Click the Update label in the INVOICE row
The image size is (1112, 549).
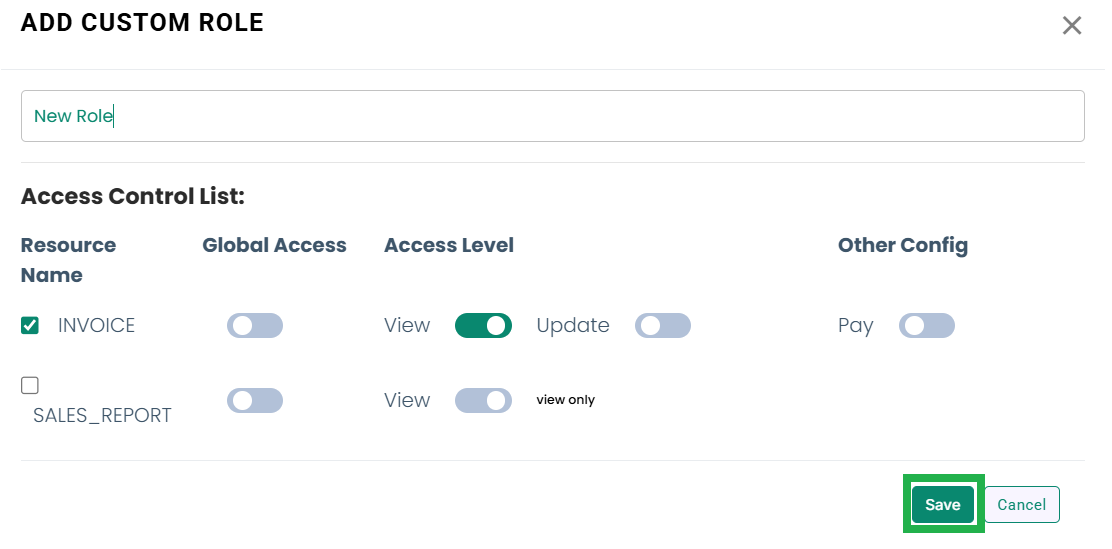pyautogui.click(x=573, y=326)
